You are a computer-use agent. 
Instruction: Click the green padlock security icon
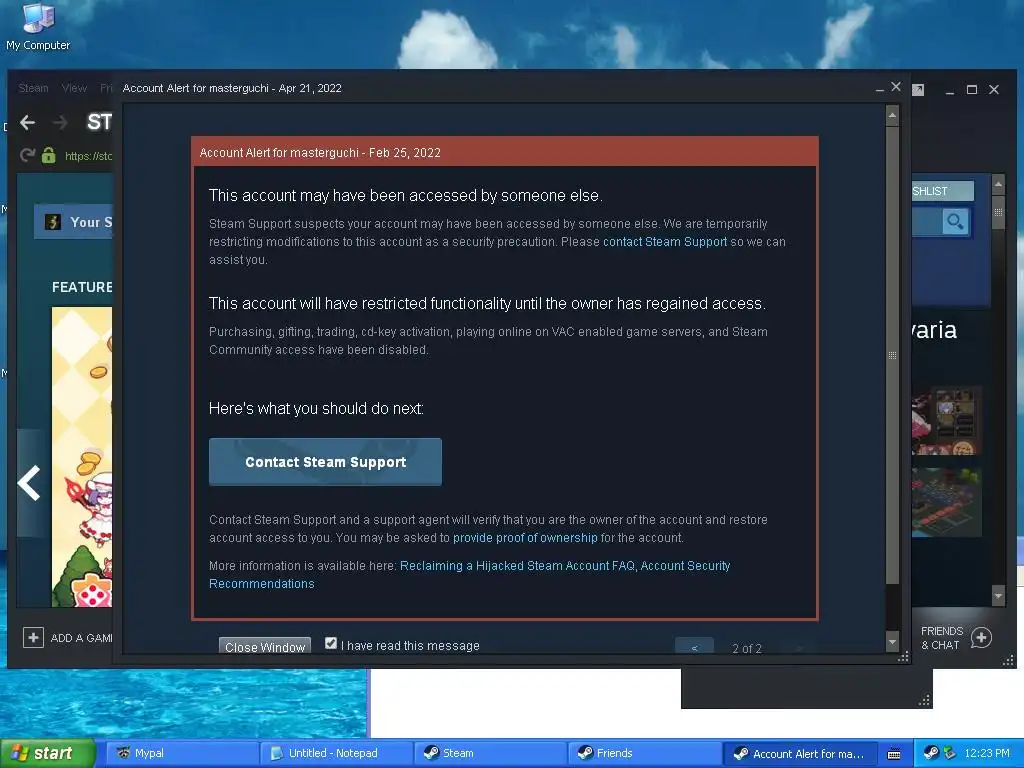[48, 155]
